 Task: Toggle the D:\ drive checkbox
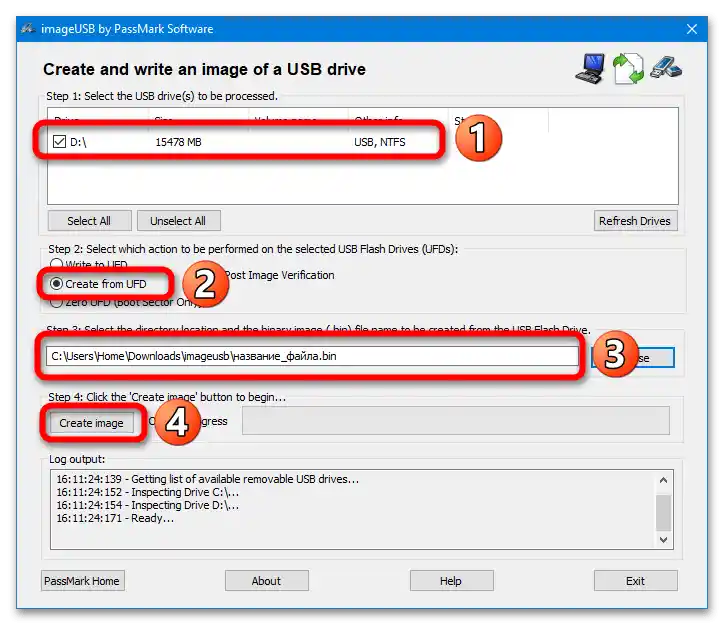point(59,142)
